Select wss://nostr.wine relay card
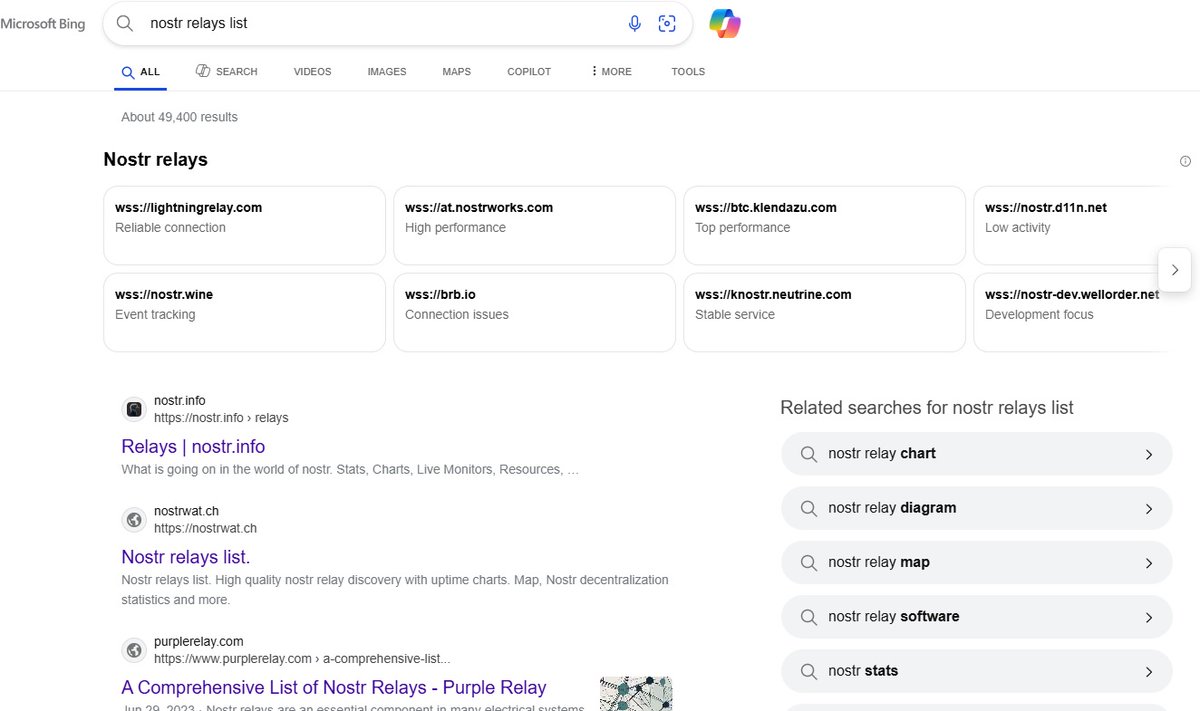 244,312
